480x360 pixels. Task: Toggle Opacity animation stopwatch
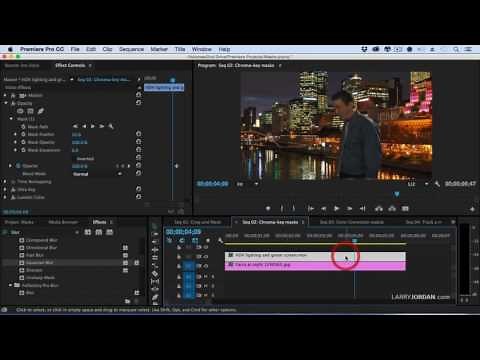coord(18,166)
